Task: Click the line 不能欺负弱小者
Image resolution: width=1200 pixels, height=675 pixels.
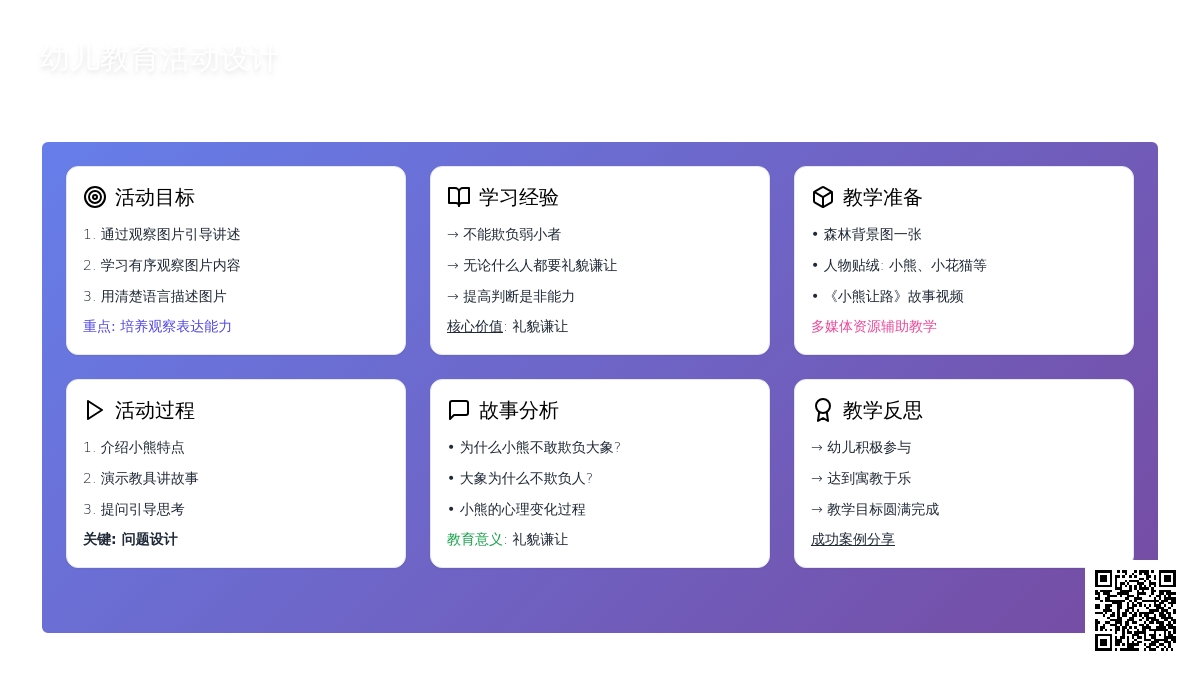Action: 504,234
